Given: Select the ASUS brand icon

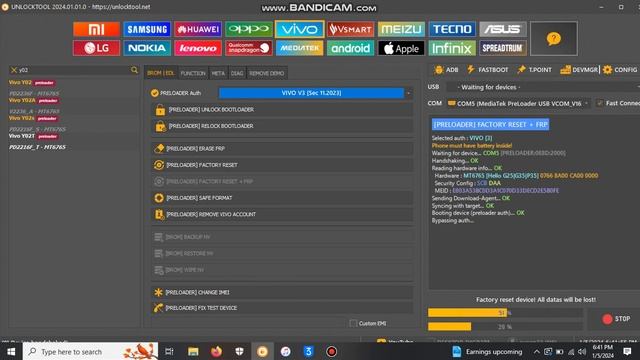Looking at the screenshot, I should [x=502, y=29].
